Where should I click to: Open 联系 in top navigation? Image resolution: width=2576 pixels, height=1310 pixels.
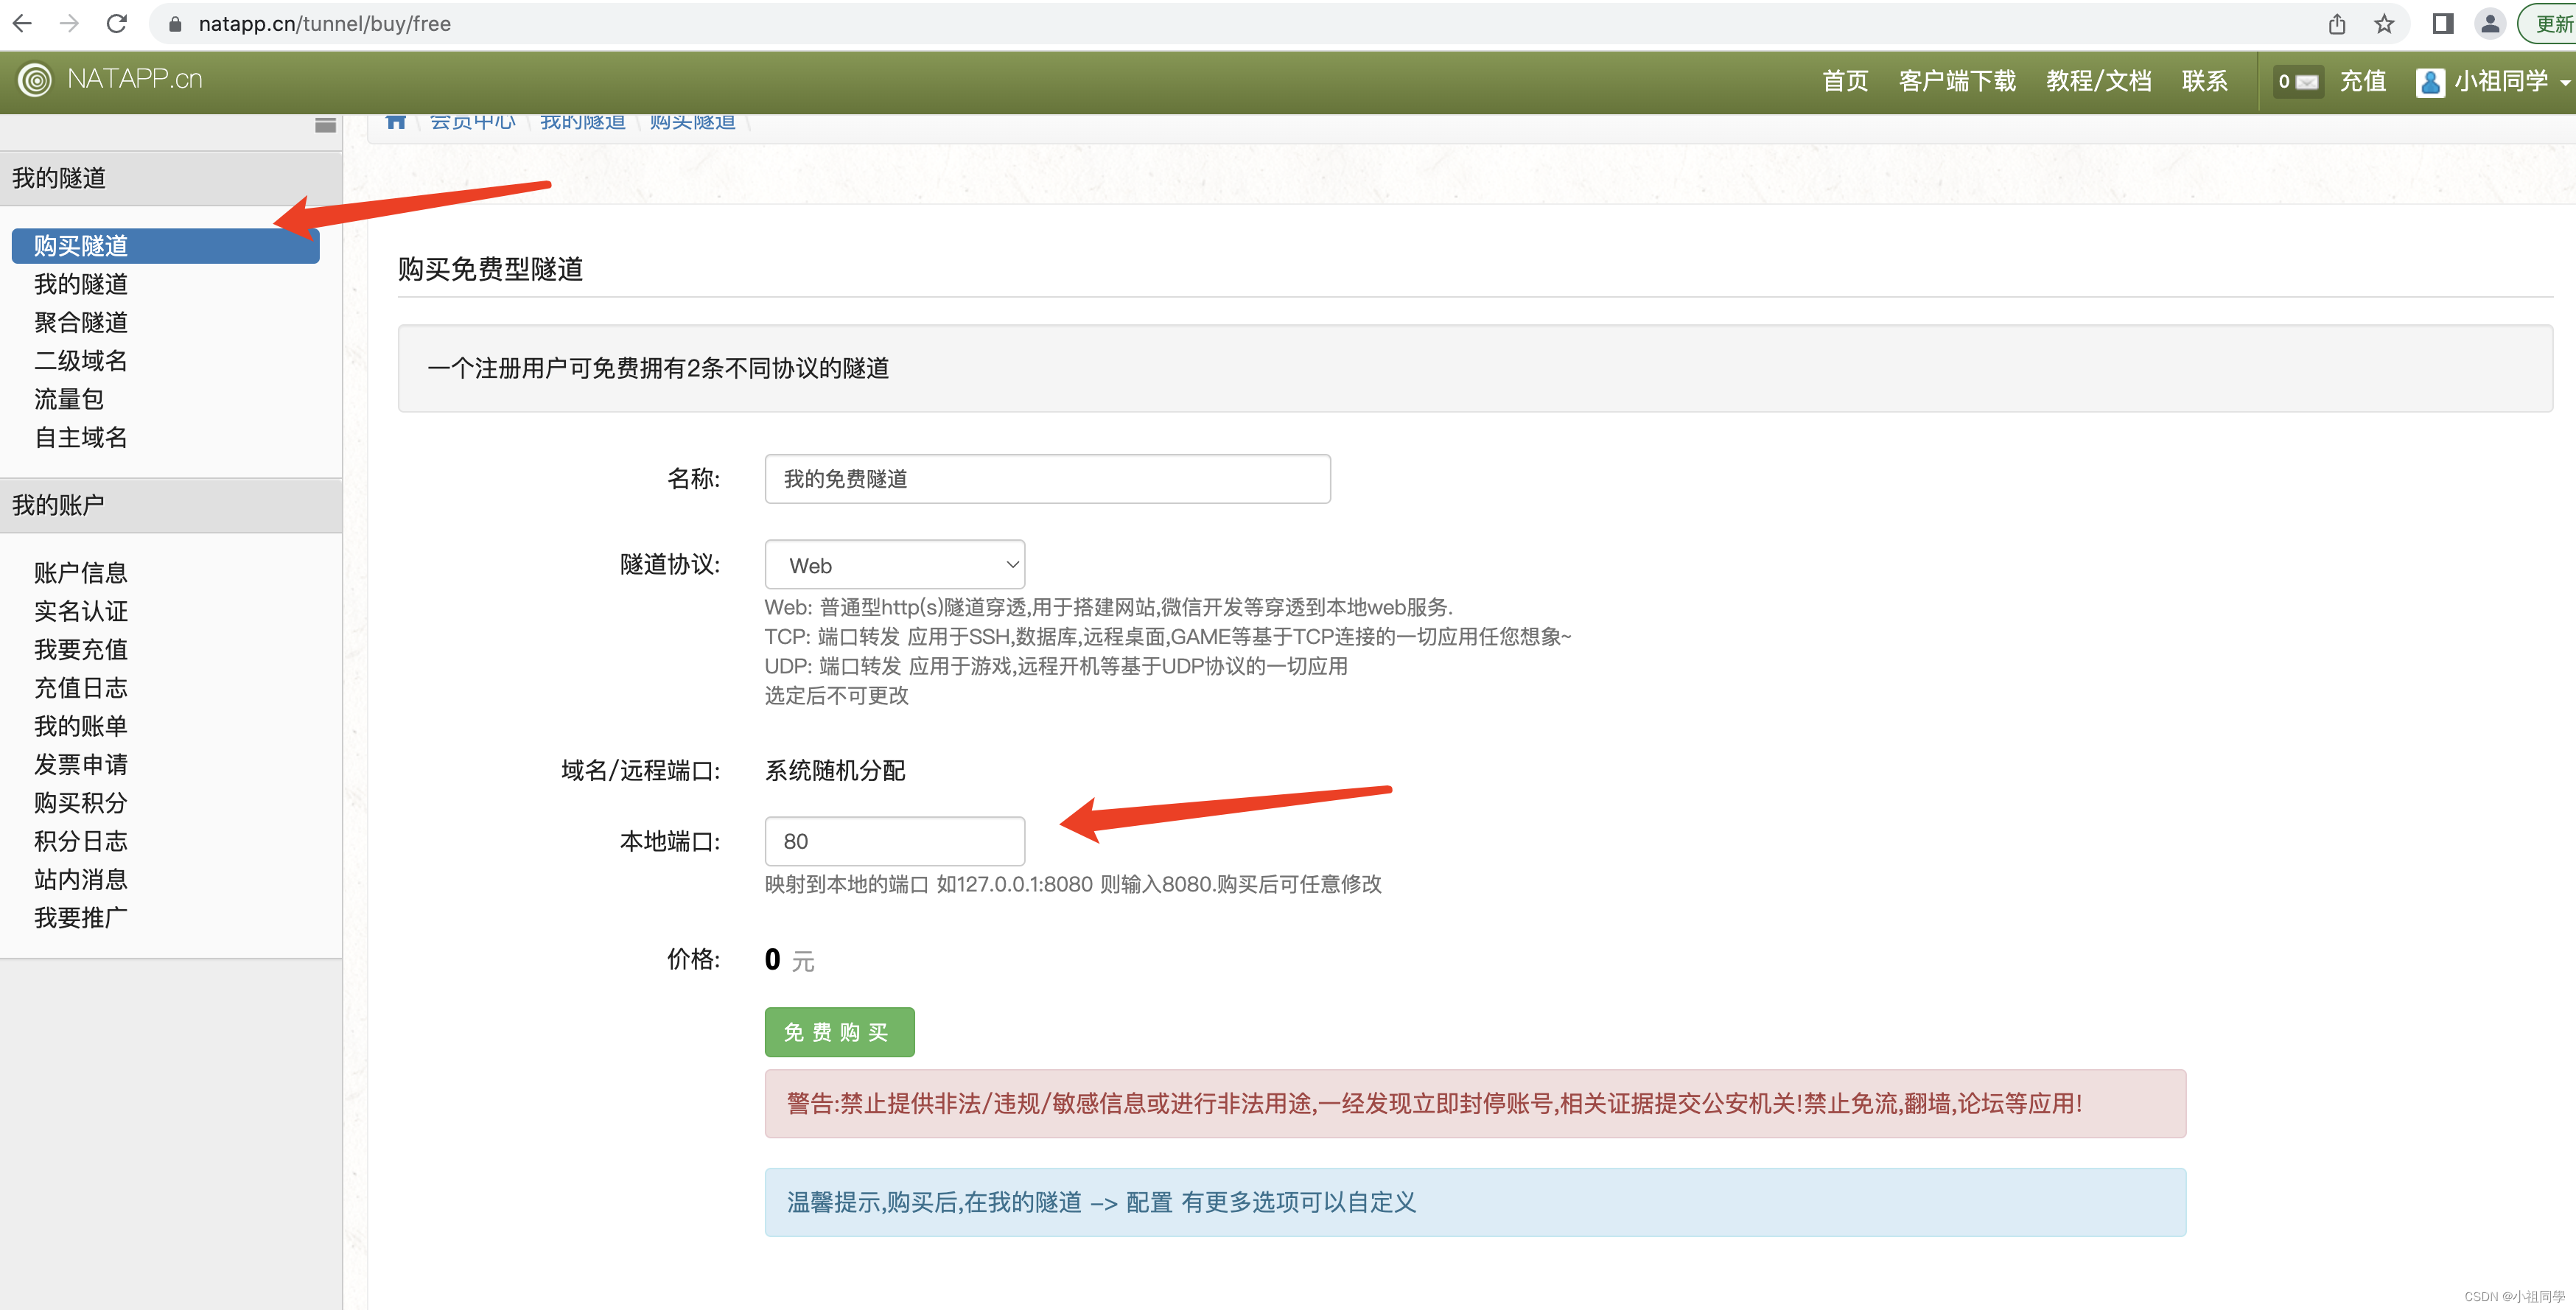2204,81
